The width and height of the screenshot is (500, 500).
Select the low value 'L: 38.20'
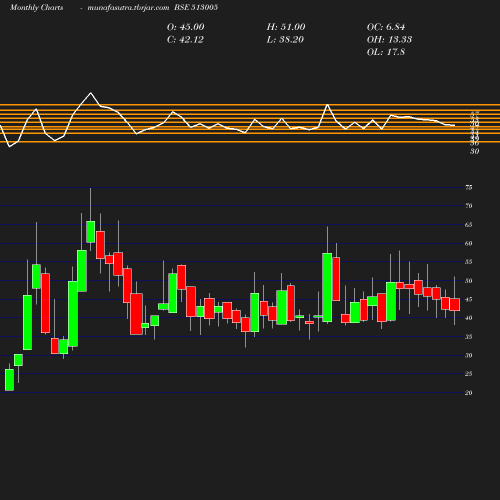click(285, 40)
